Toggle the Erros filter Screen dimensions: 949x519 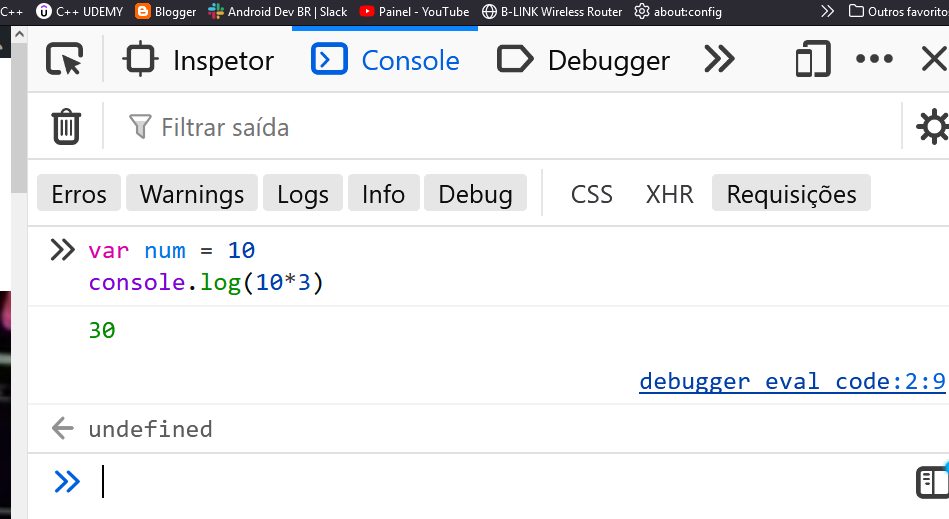tap(79, 193)
